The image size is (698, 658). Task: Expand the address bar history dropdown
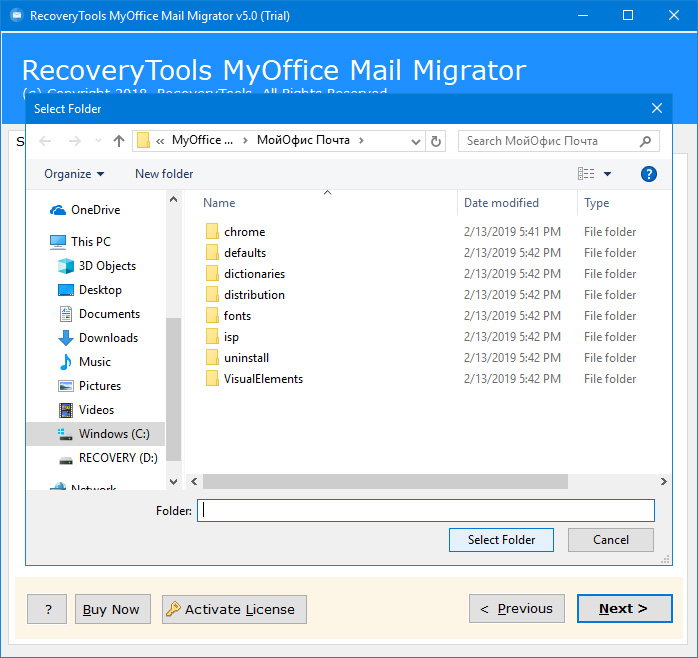(416, 142)
